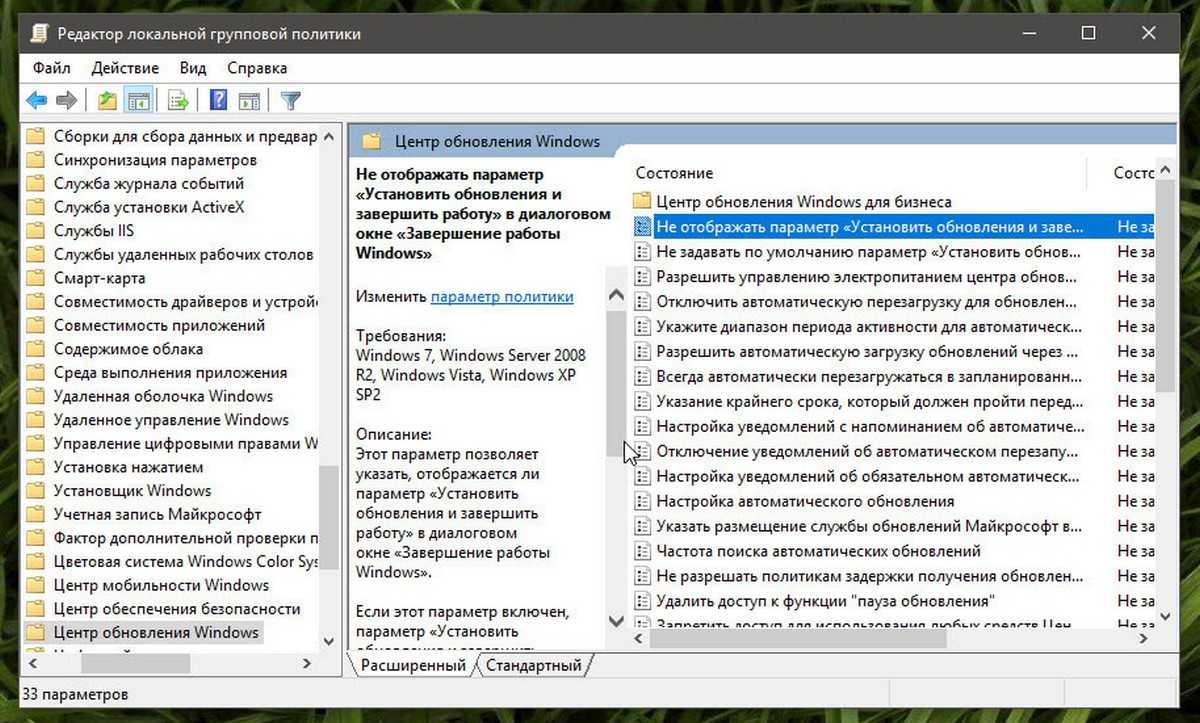Open the Действие menu
This screenshot has height=723, width=1200.
coord(125,68)
